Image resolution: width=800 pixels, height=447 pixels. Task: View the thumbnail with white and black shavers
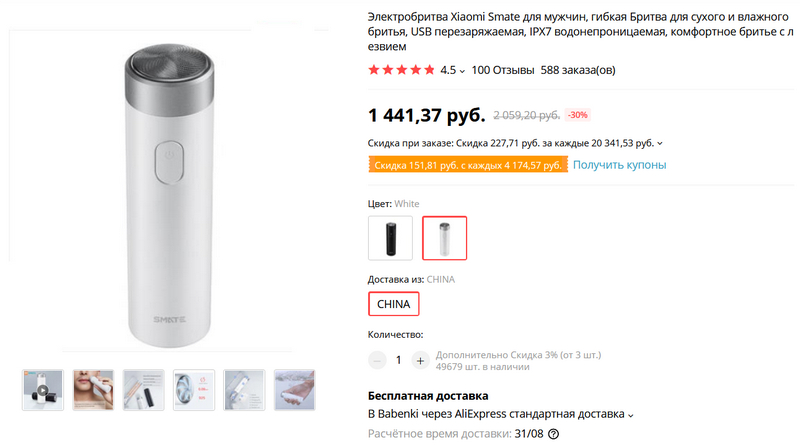click(143, 389)
